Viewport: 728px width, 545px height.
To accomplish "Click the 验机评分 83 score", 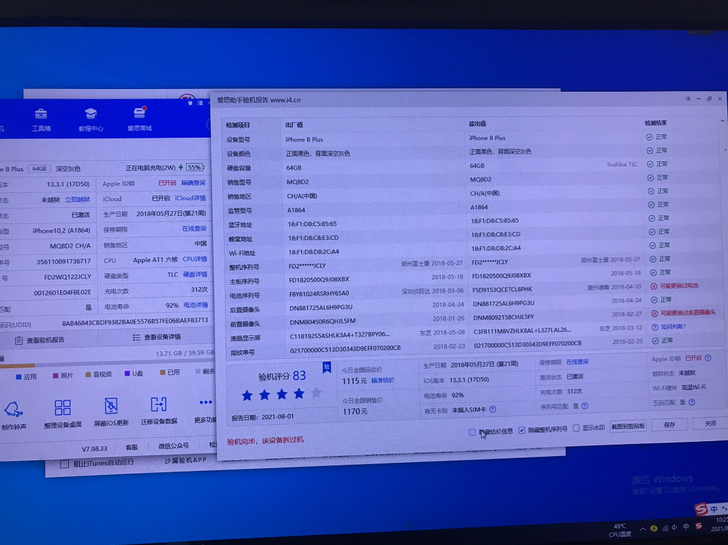I will click(x=282, y=376).
